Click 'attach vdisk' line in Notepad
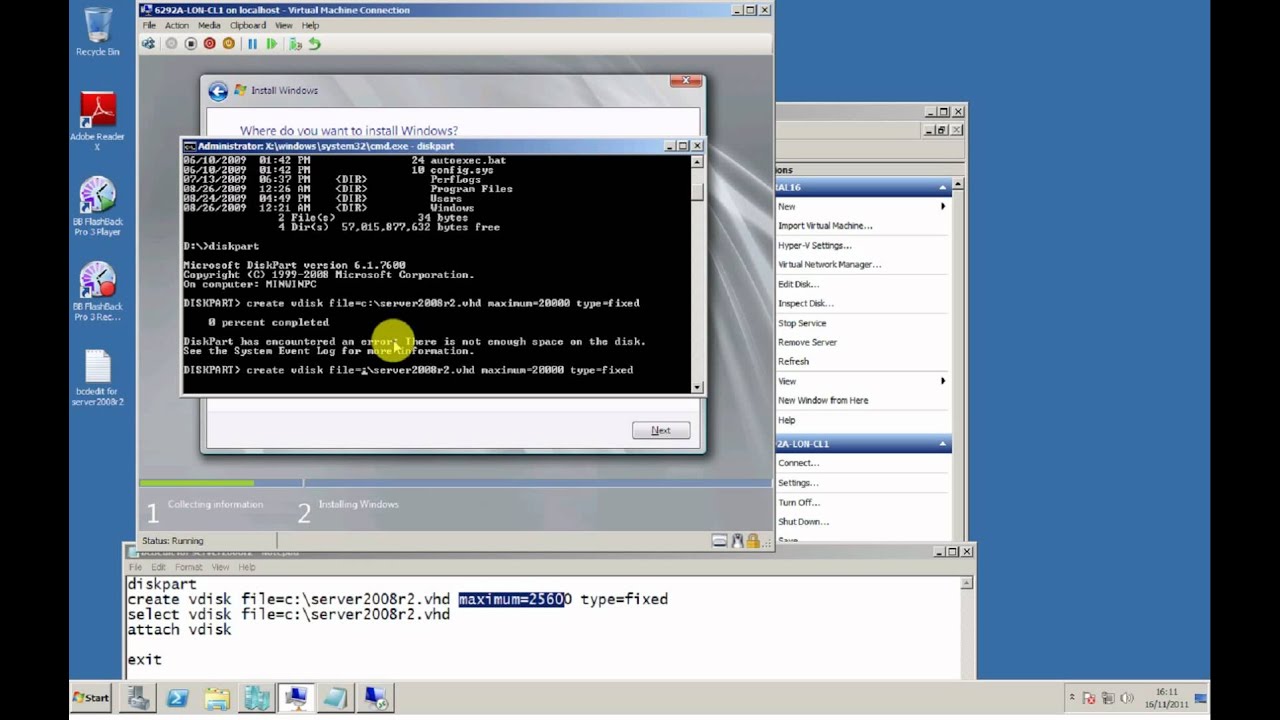The width and height of the screenshot is (1280, 720). point(179,630)
